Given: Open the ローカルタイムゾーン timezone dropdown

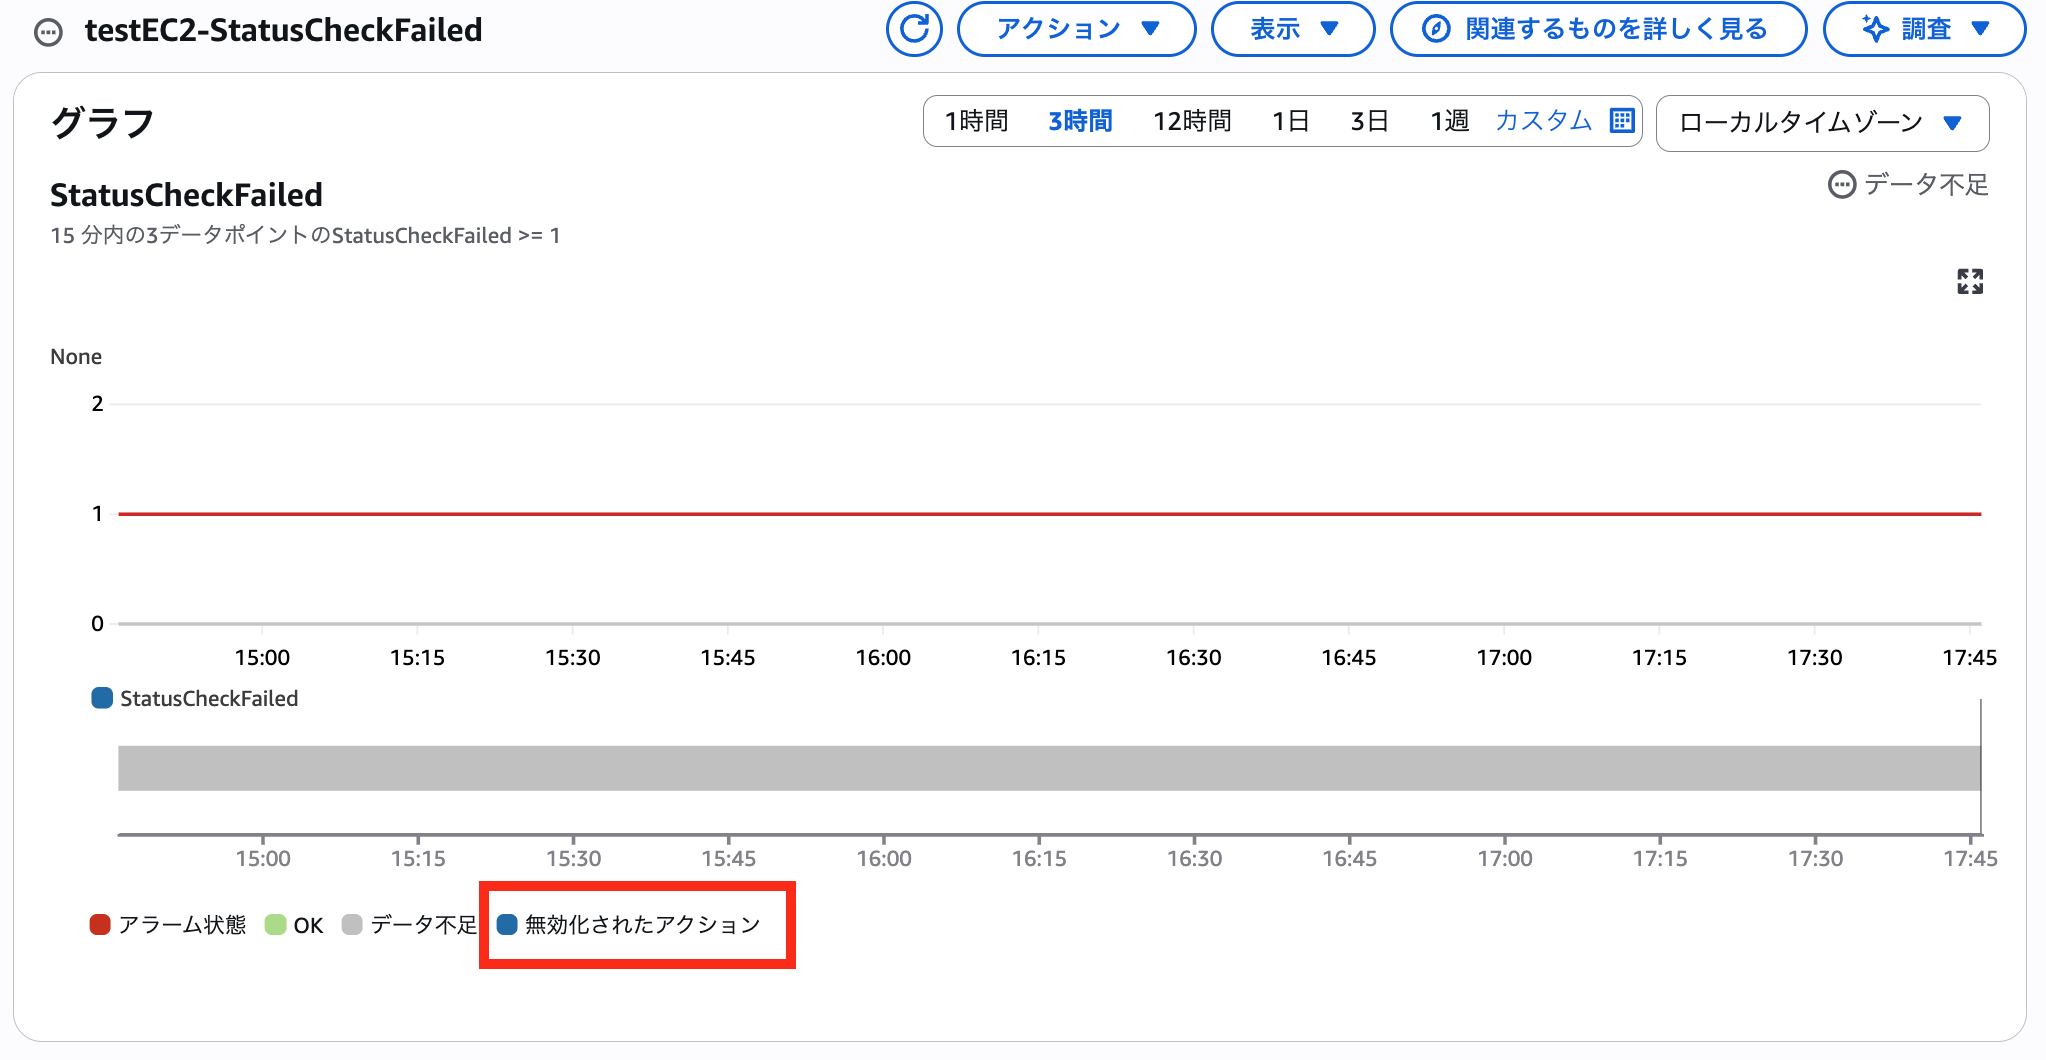Looking at the screenshot, I should pyautogui.click(x=1821, y=123).
